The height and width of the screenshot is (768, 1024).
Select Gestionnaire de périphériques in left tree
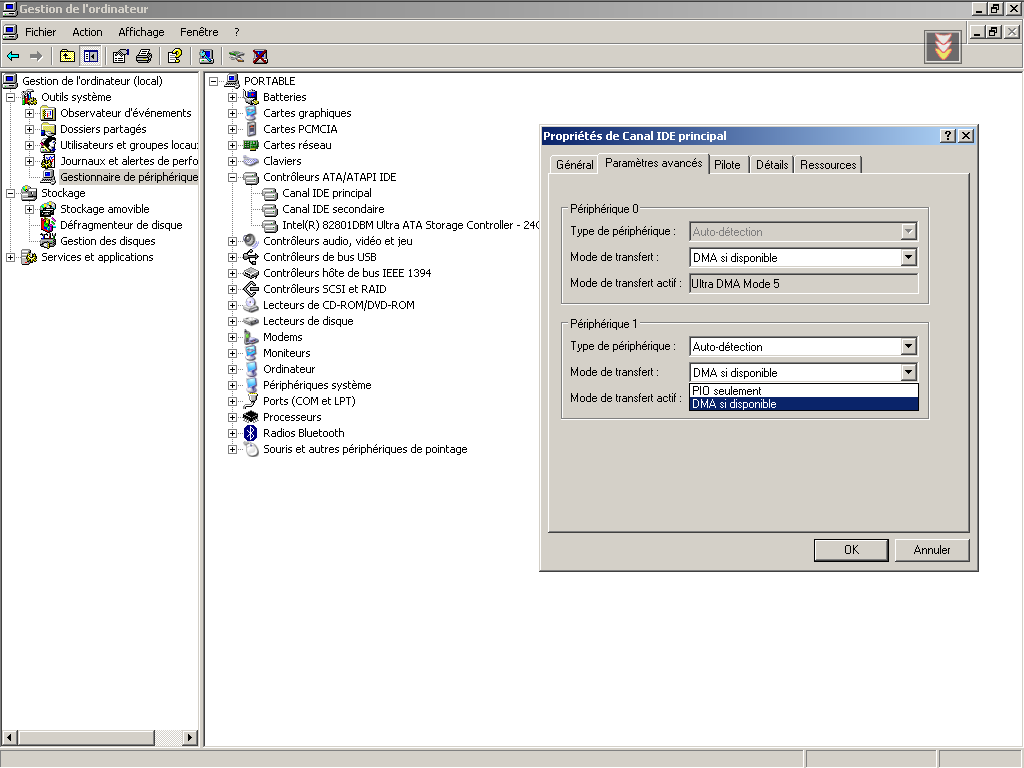tap(129, 177)
